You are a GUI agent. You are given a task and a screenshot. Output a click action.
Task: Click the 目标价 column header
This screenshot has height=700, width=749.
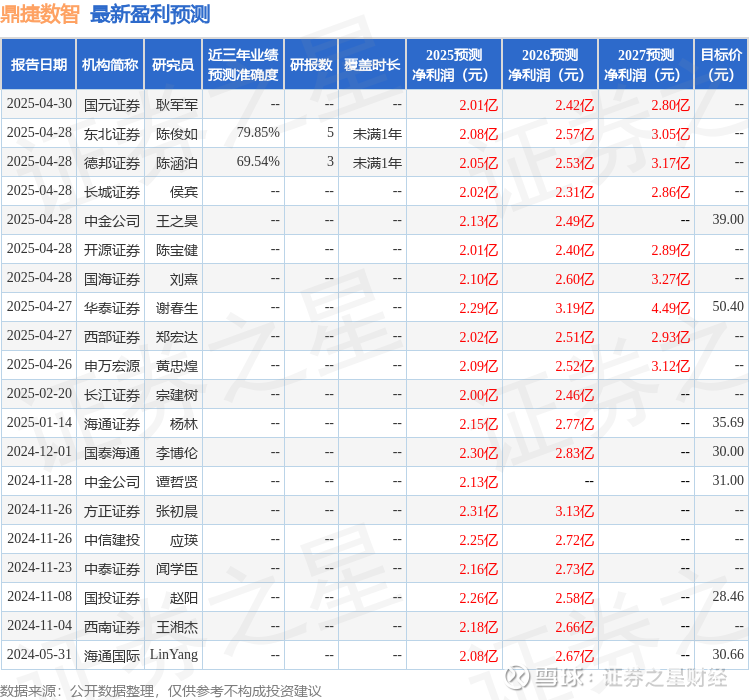click(x=721, y=65)
